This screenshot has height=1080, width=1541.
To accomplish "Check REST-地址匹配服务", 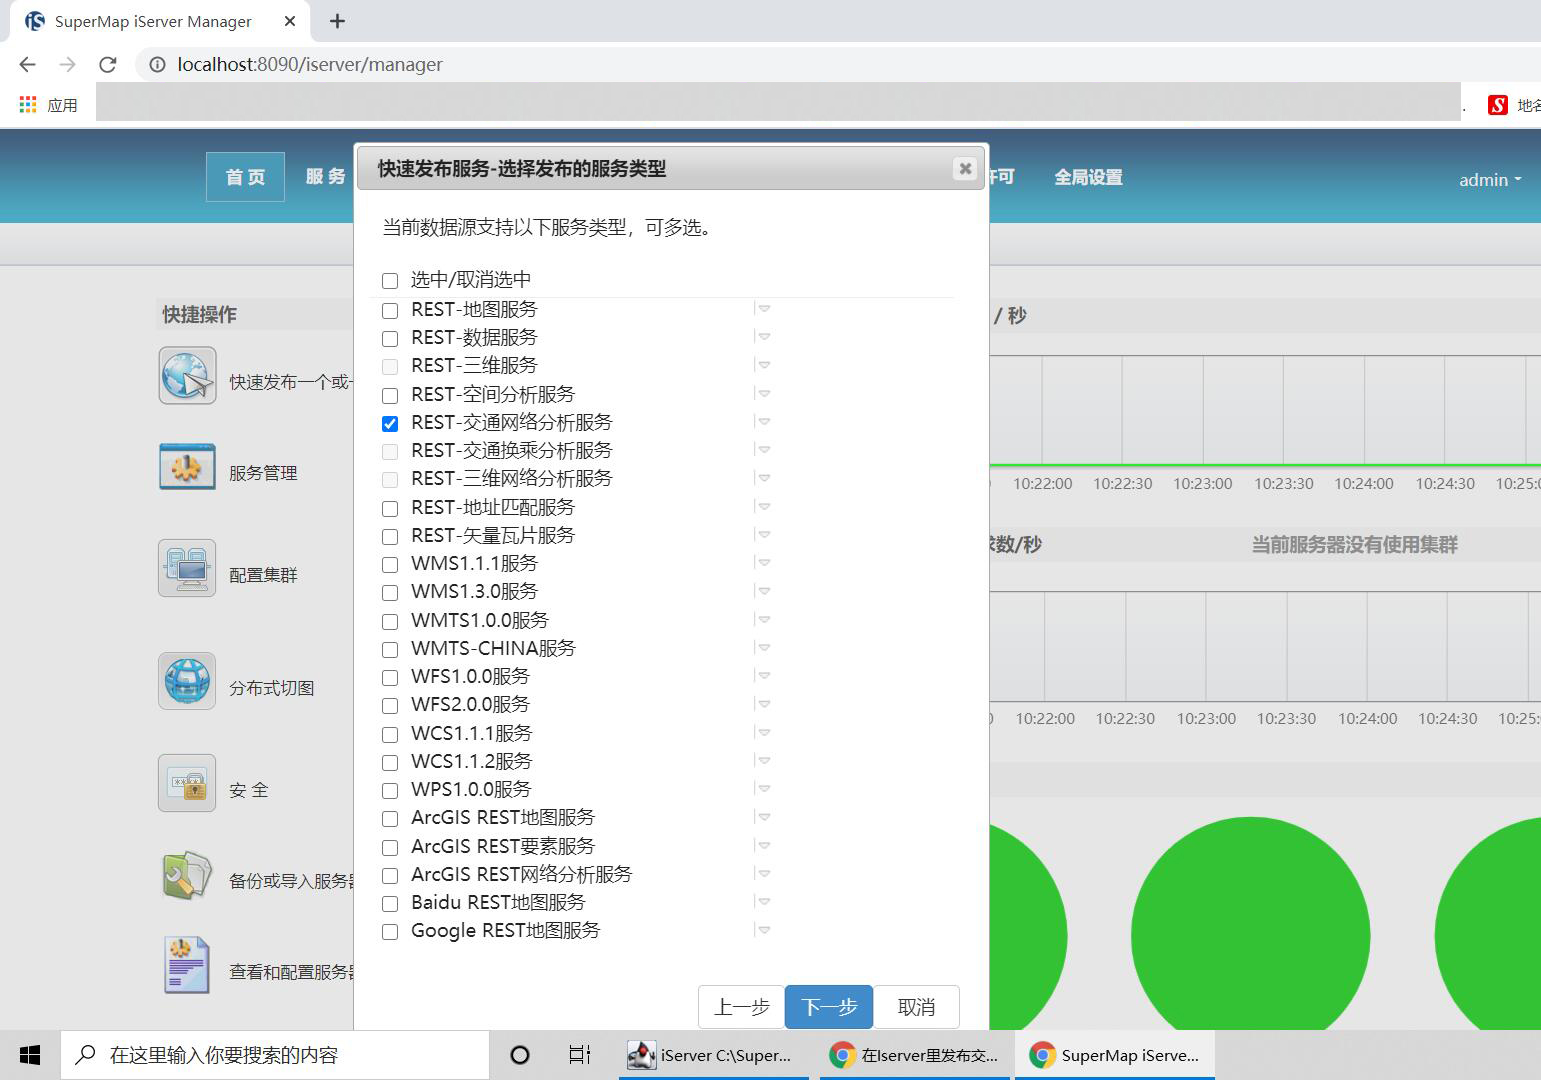I will tap(390, 509).
